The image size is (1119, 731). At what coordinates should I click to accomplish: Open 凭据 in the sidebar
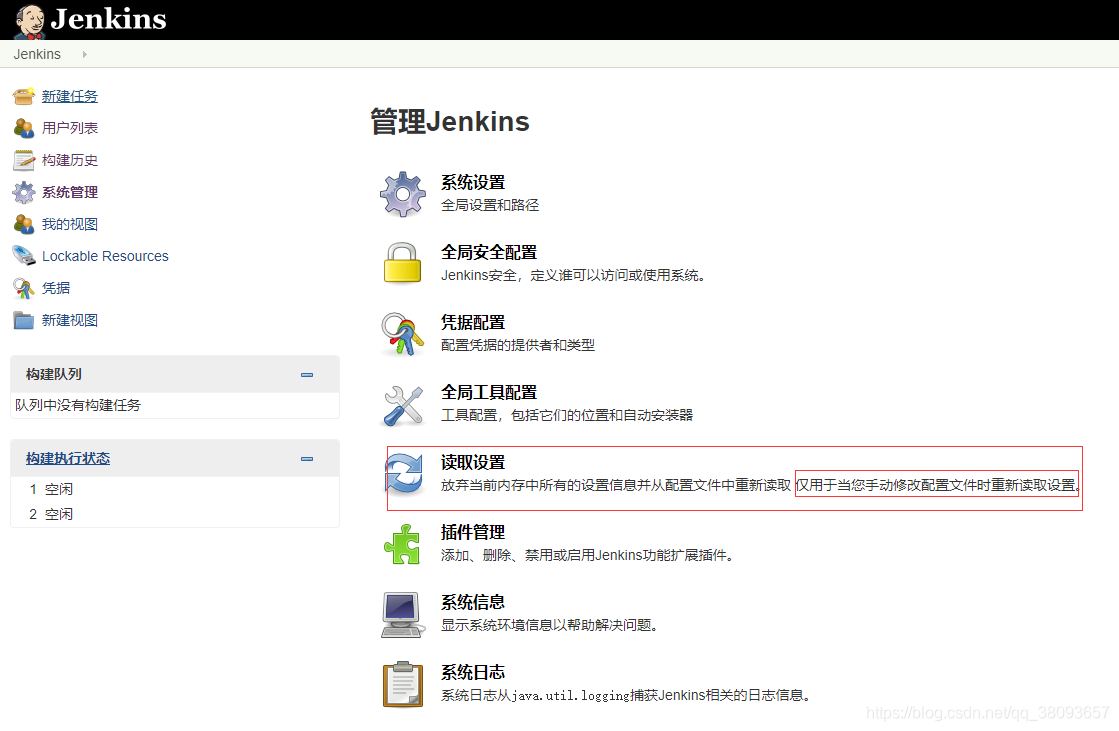click(x=56, y=288)
